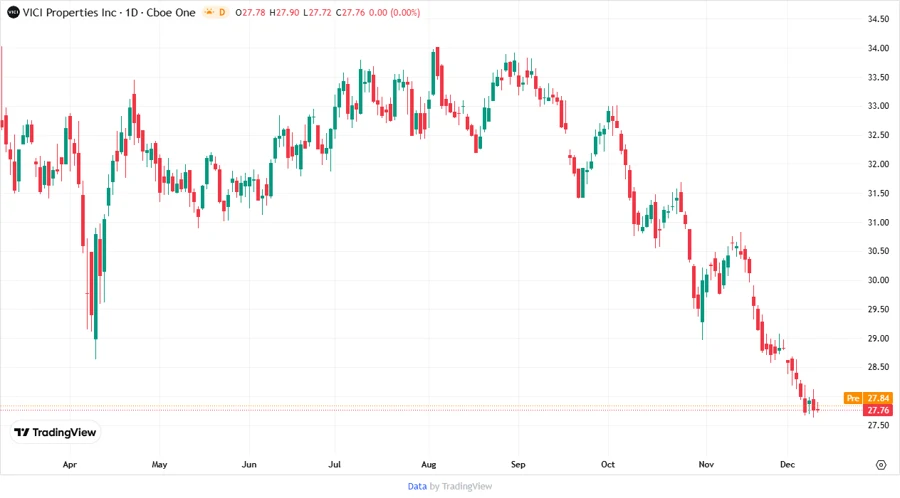The height and width of the screenshot is (498, 900).
Task: Click the 27.50 price axis label
Action: coord(878,425)
